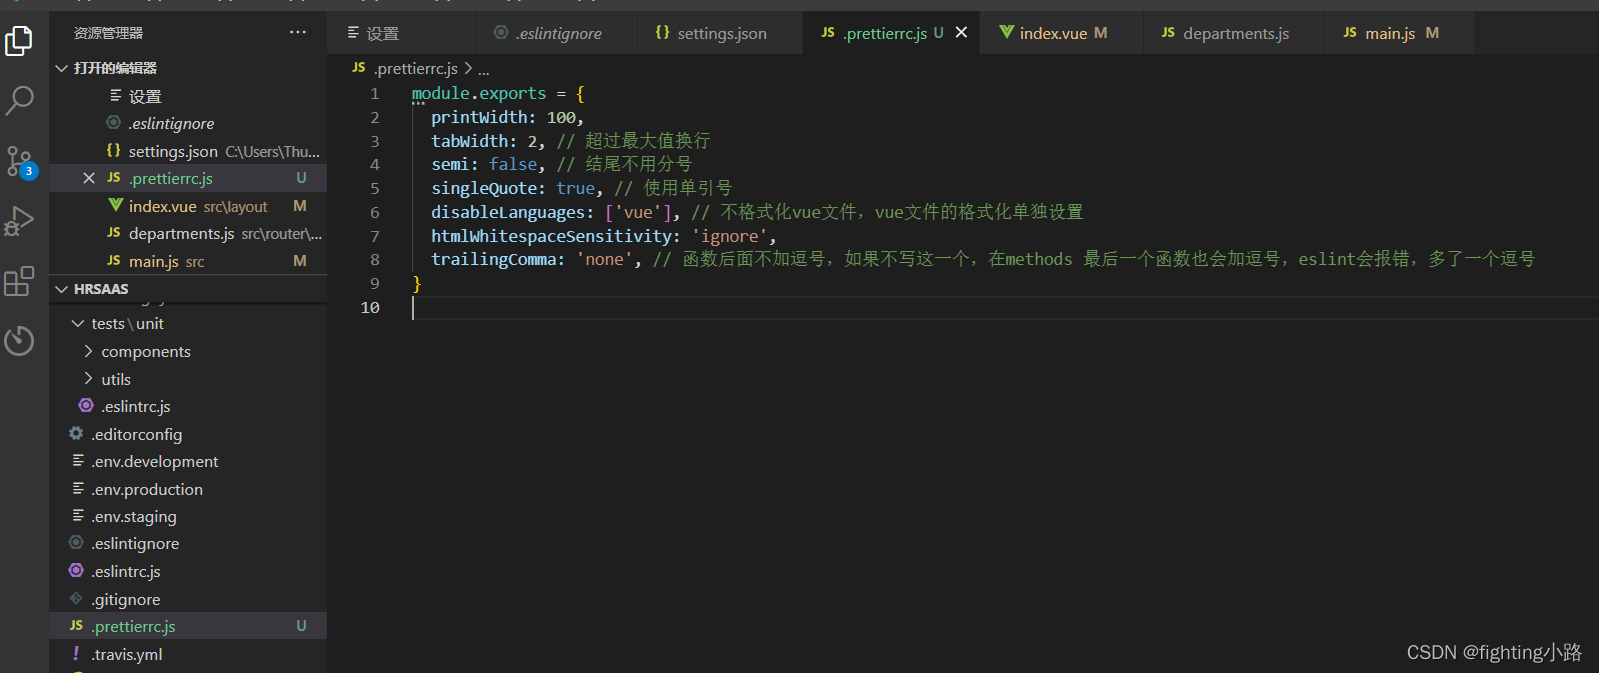Select .eslintignore in open editors list
This screenshot has width=1599, height=673.
[x=188, y=124]
